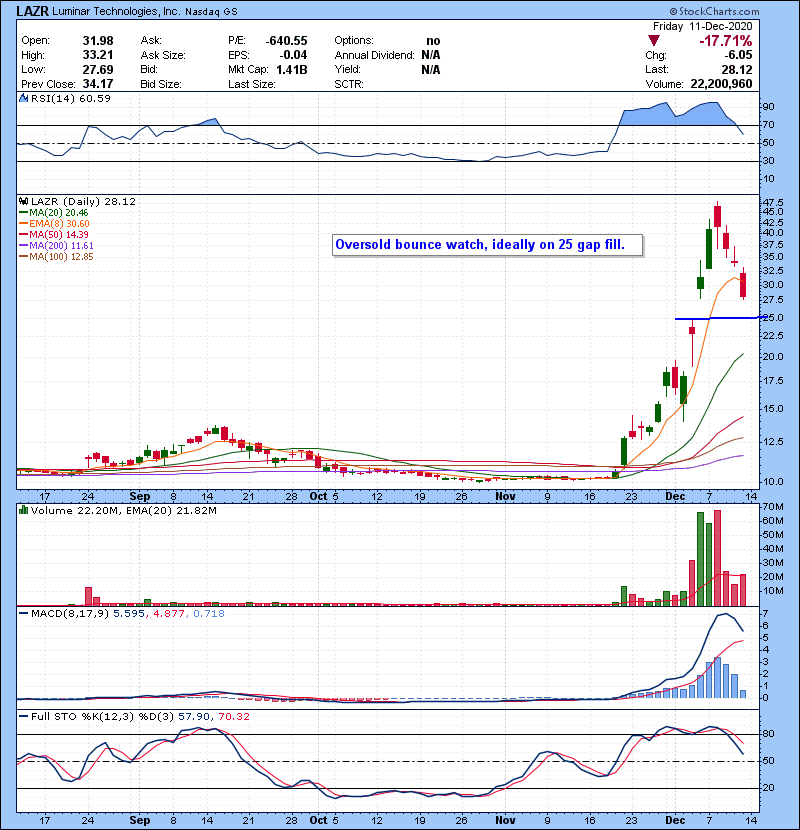Click the Friday 11-Dec-2020 date label

(702, 26)
